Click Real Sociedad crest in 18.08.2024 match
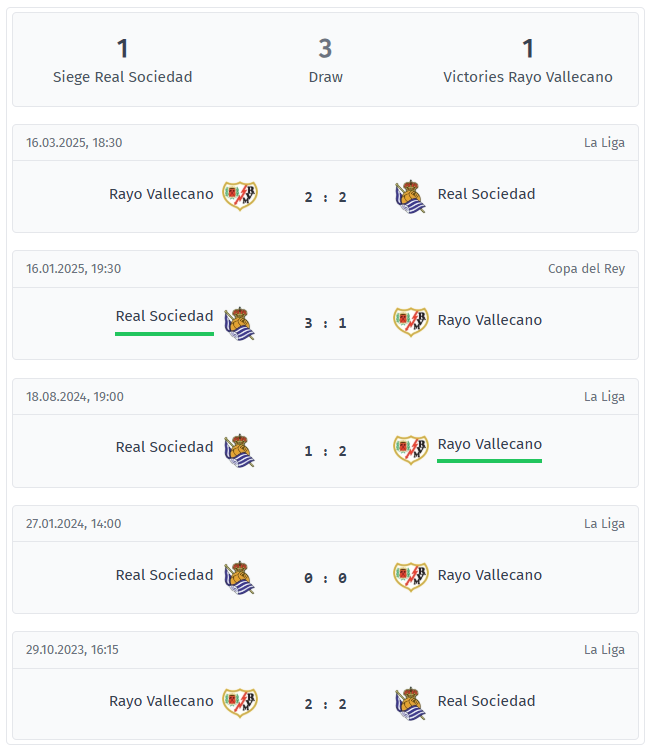The width and height of the screenshot is (649, 753). pyautogui.click(x=240, y=449)
